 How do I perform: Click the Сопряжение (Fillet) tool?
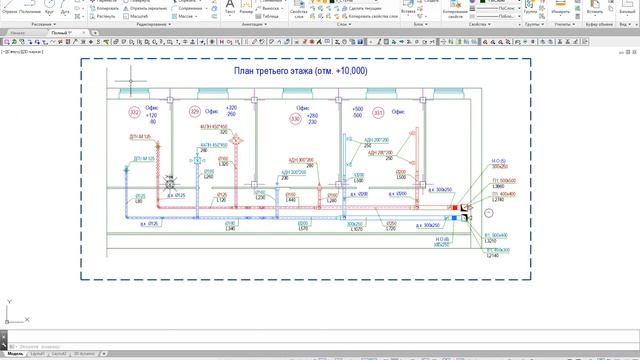click(x=187, y=8)
